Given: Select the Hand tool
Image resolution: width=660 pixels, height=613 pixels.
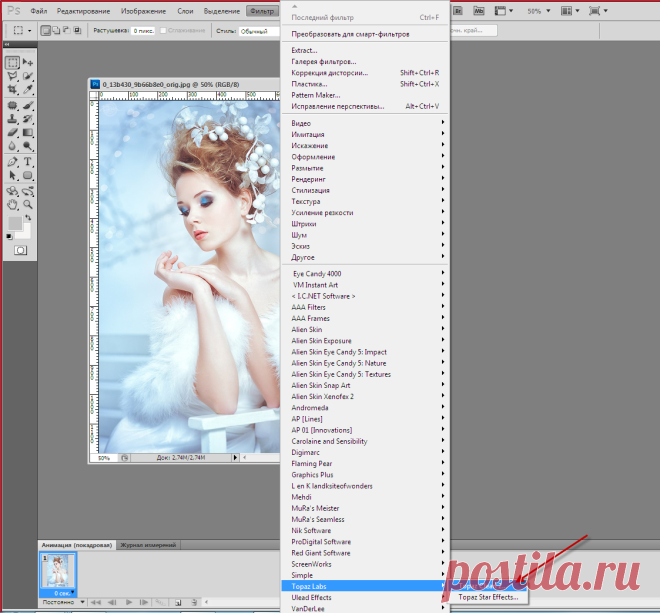Looking at the screenshot, I should 12,205.
